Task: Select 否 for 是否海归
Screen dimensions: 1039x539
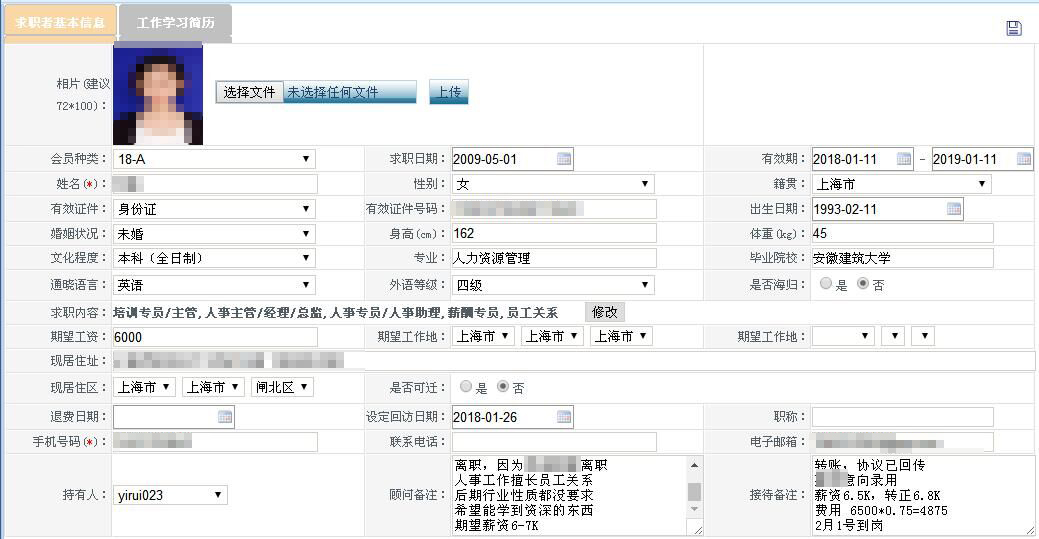Action: point(863,283)
